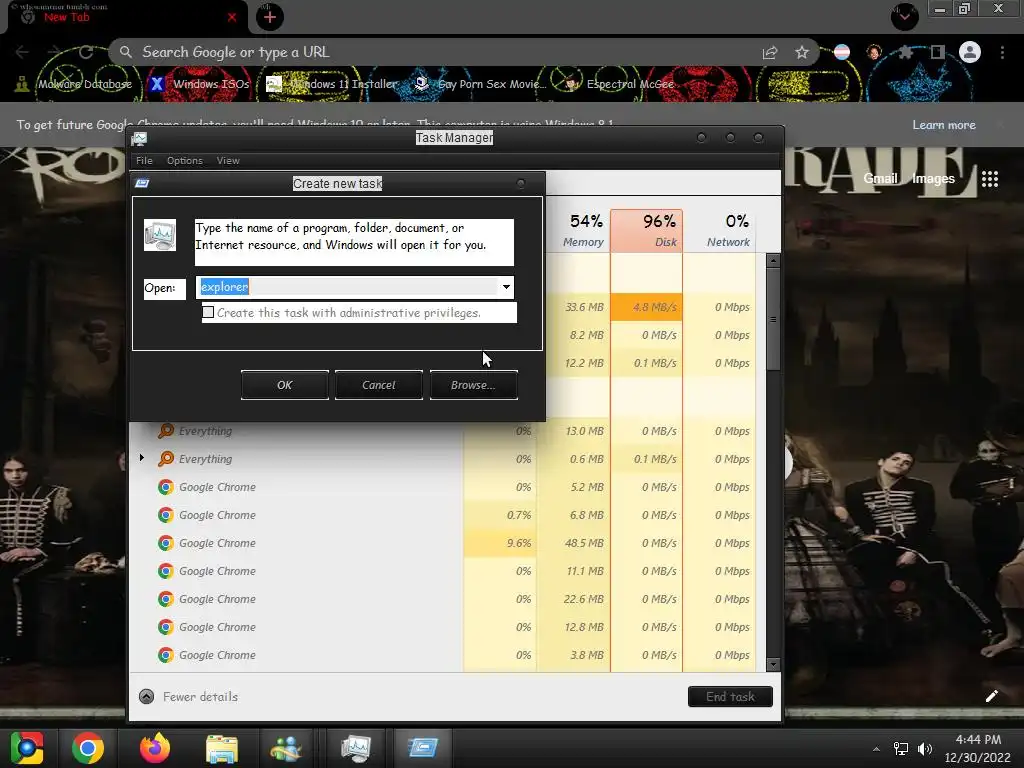Open Google apps grid icon
This screenshot has width=1024, height=768.
pyautogui.click(x=990, y=179)
